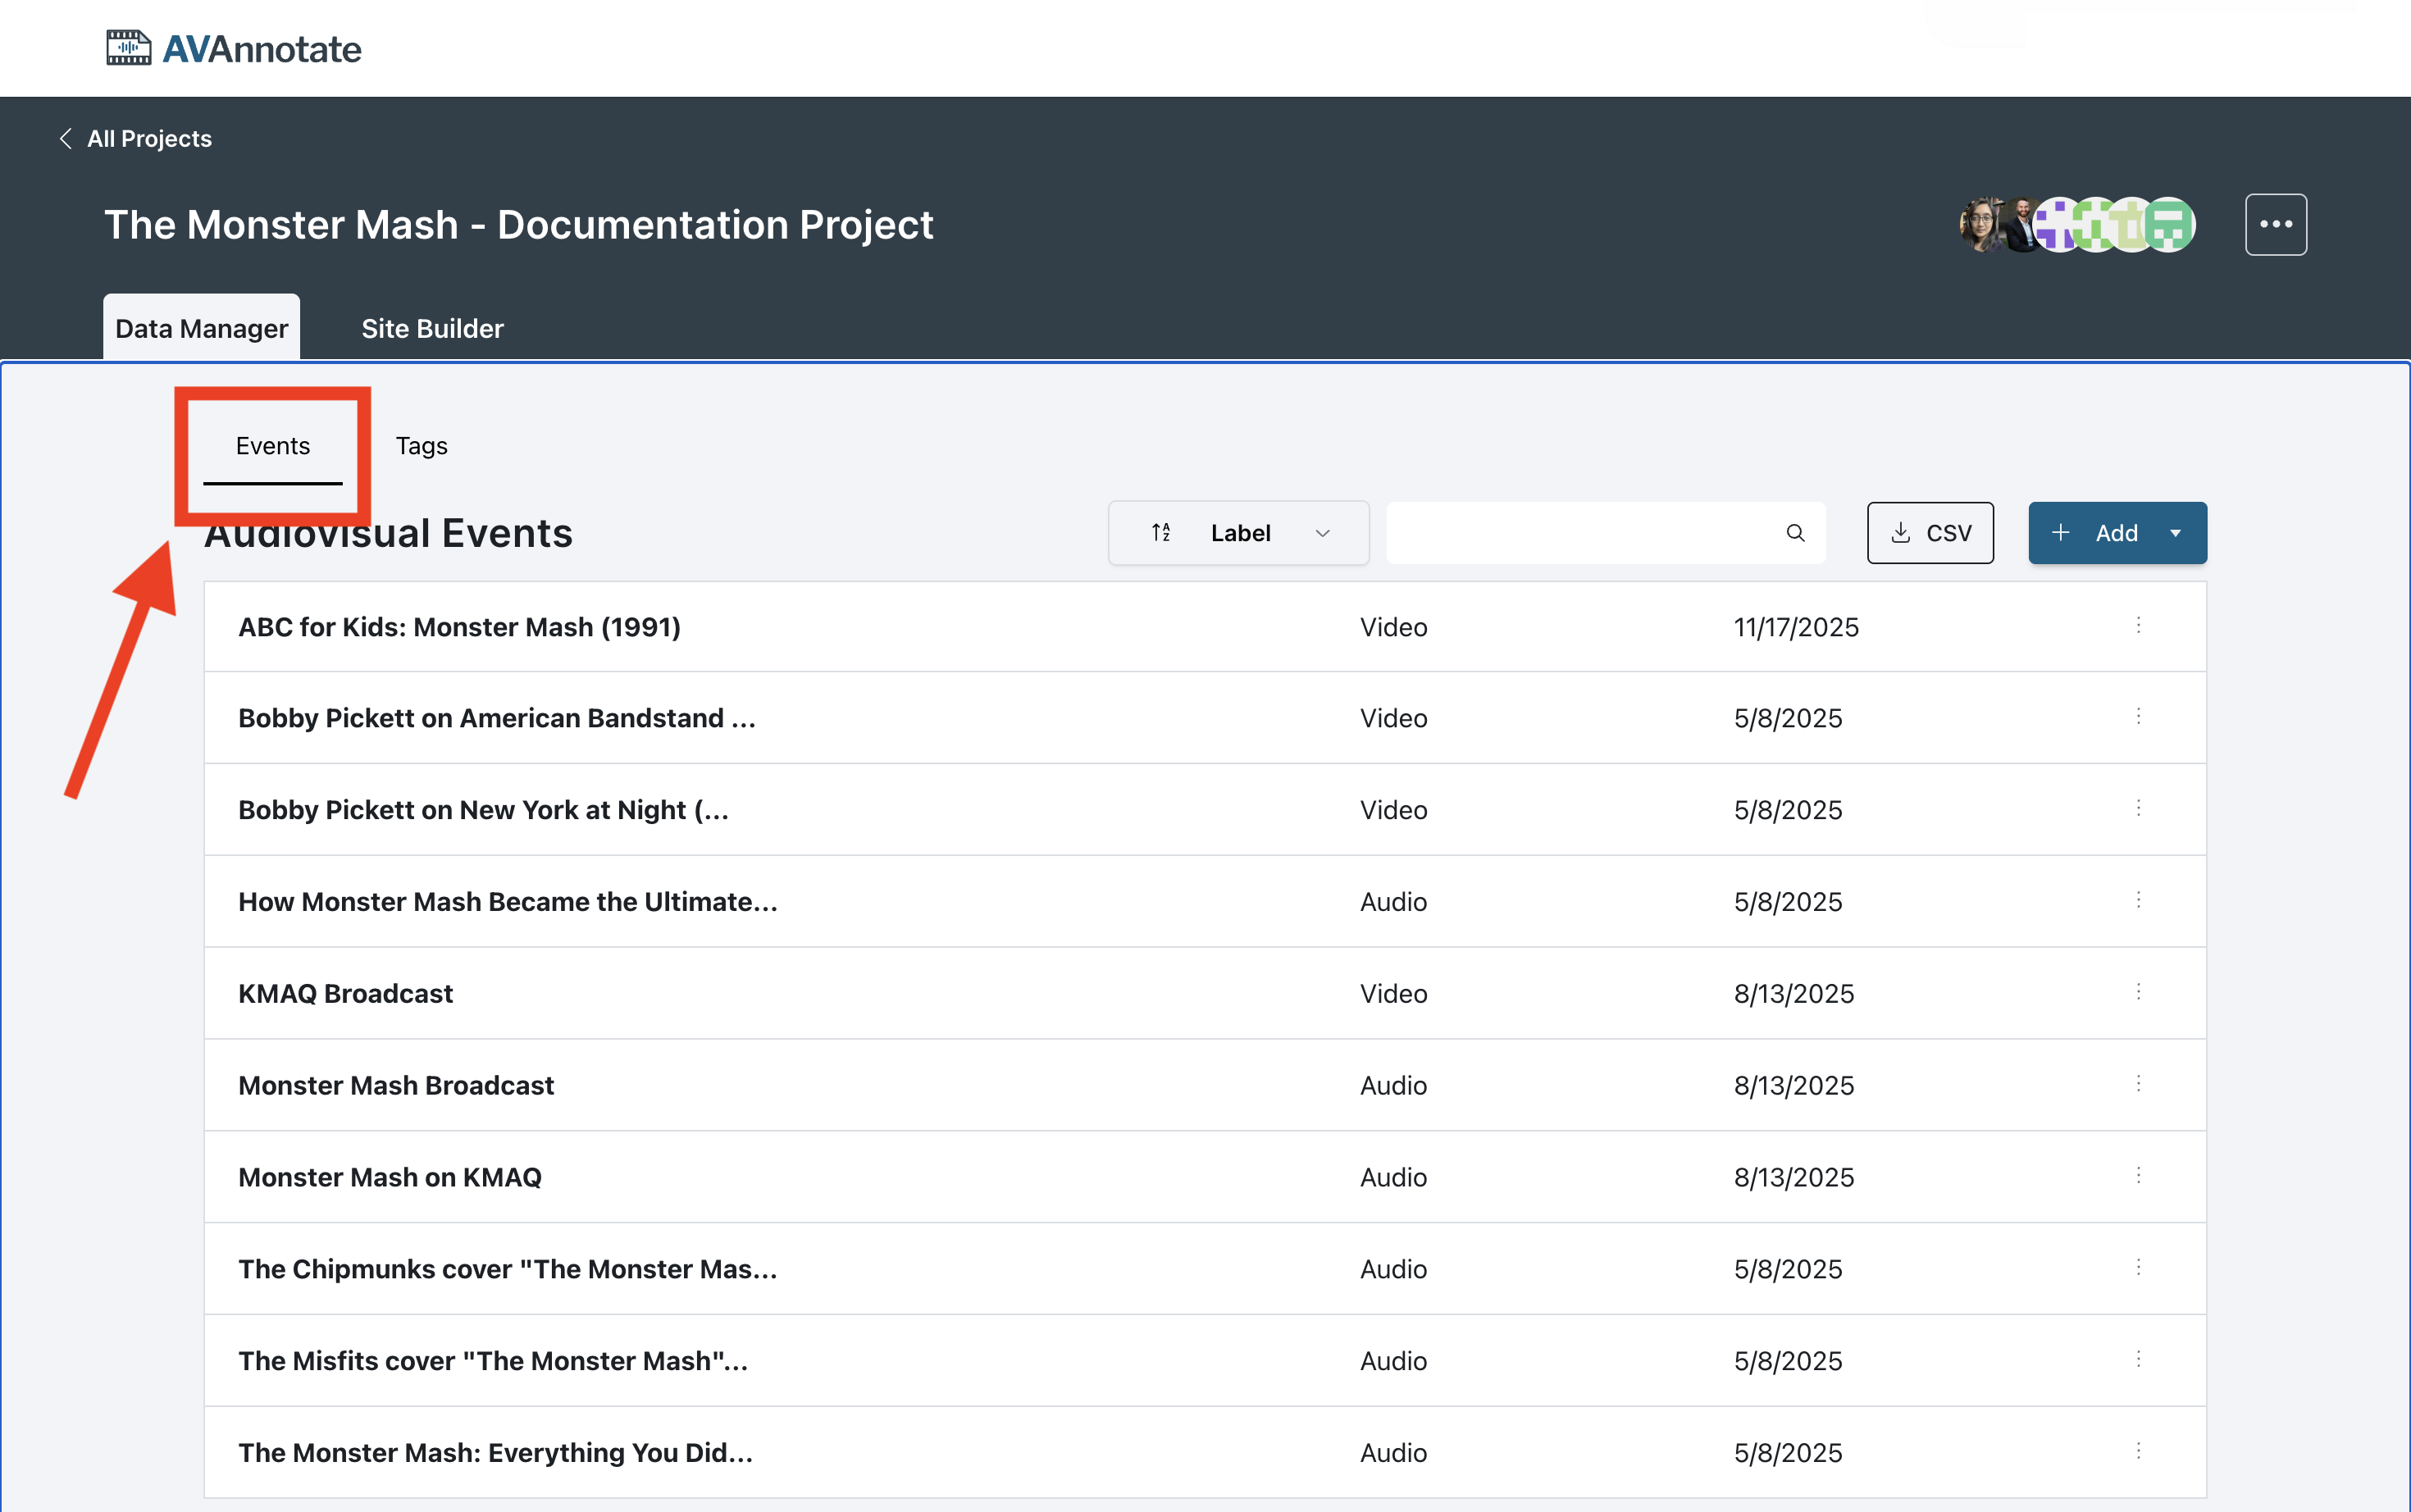Open the project options ellipsis menu
This screenshot has height=1512, width=2411.
(2275, 224)
